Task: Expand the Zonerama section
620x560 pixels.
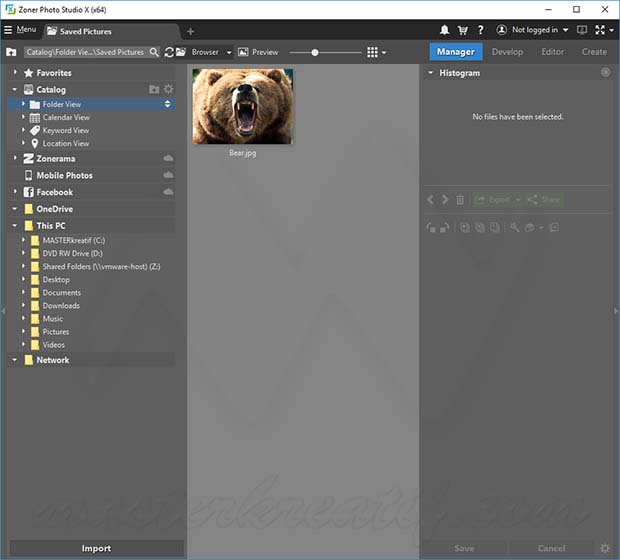Action: tap(15, 158)
